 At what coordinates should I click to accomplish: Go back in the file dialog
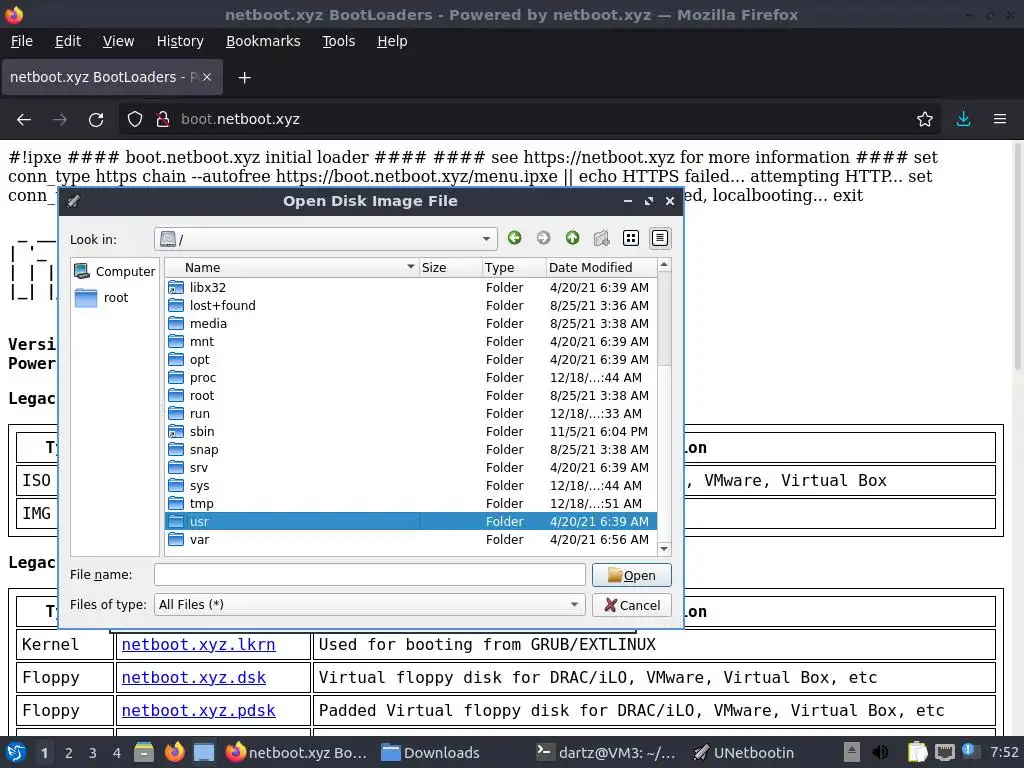pyautogui.click(x=515, y=238)
